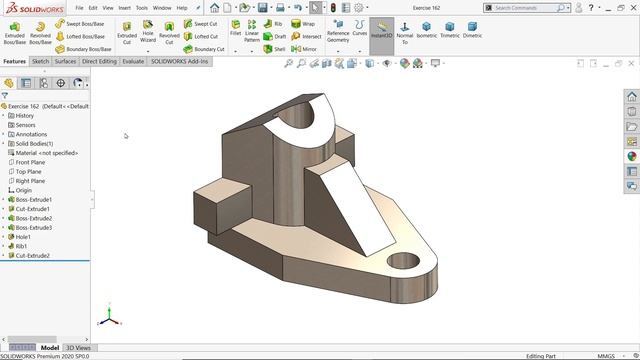Expand the Rib1 feature
Image resolution: width=640 pixels, height=360 pixels.
tap(4, 246)
